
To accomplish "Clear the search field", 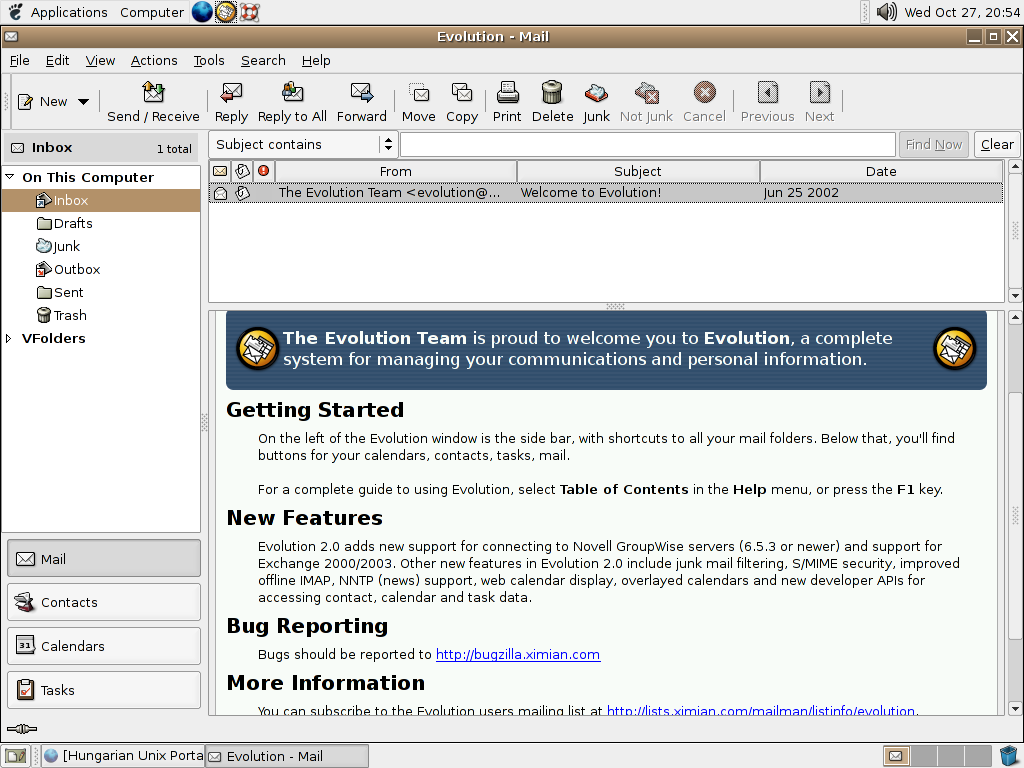I will [x=997, y=144].
